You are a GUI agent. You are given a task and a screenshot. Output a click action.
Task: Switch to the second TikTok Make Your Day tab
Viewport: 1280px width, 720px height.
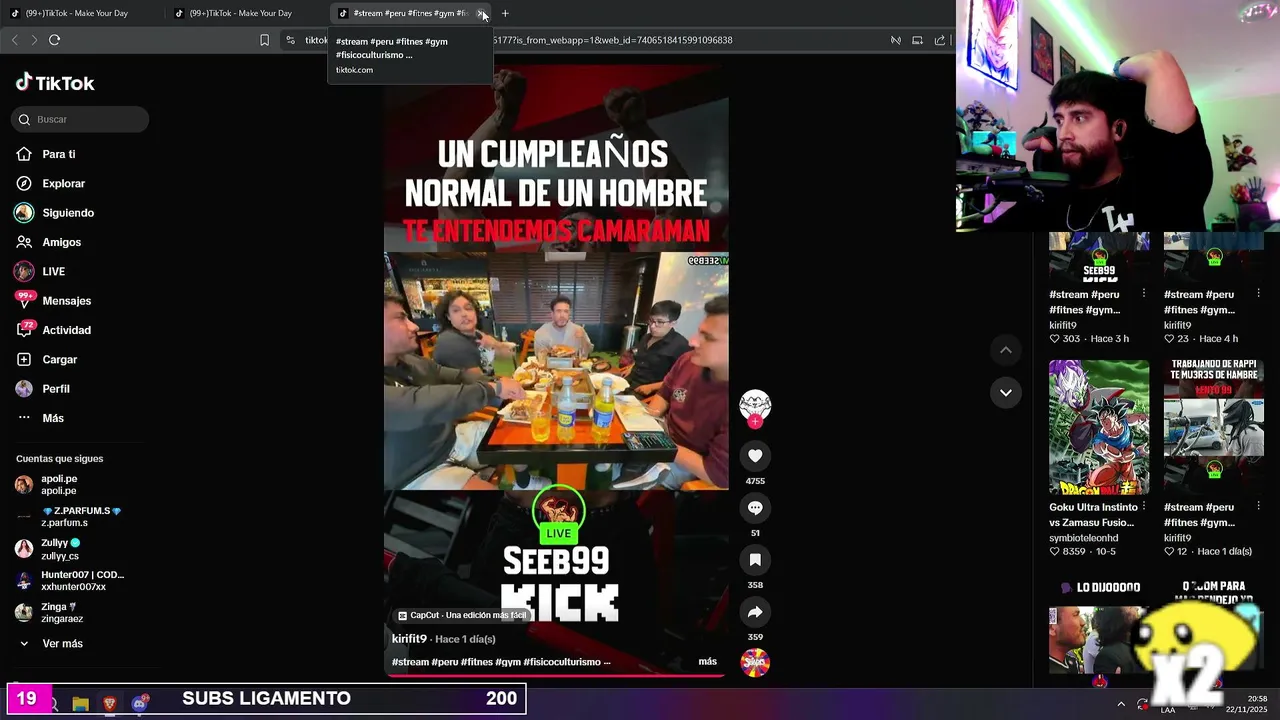click(246, 13)
